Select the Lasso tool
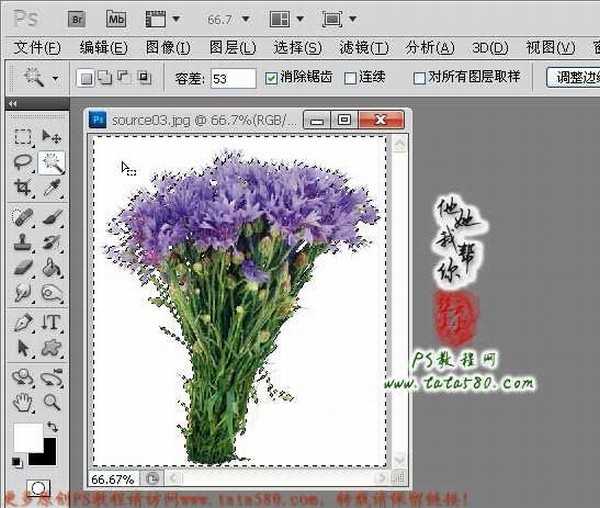The width and height of the screenshot is (600, 508). click(x=23, y=162)
